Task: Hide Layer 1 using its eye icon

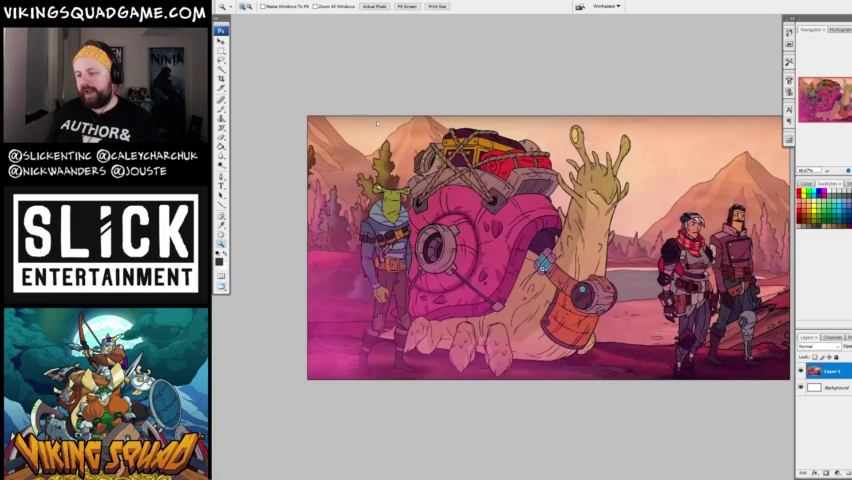Action: tap(801, 371)
